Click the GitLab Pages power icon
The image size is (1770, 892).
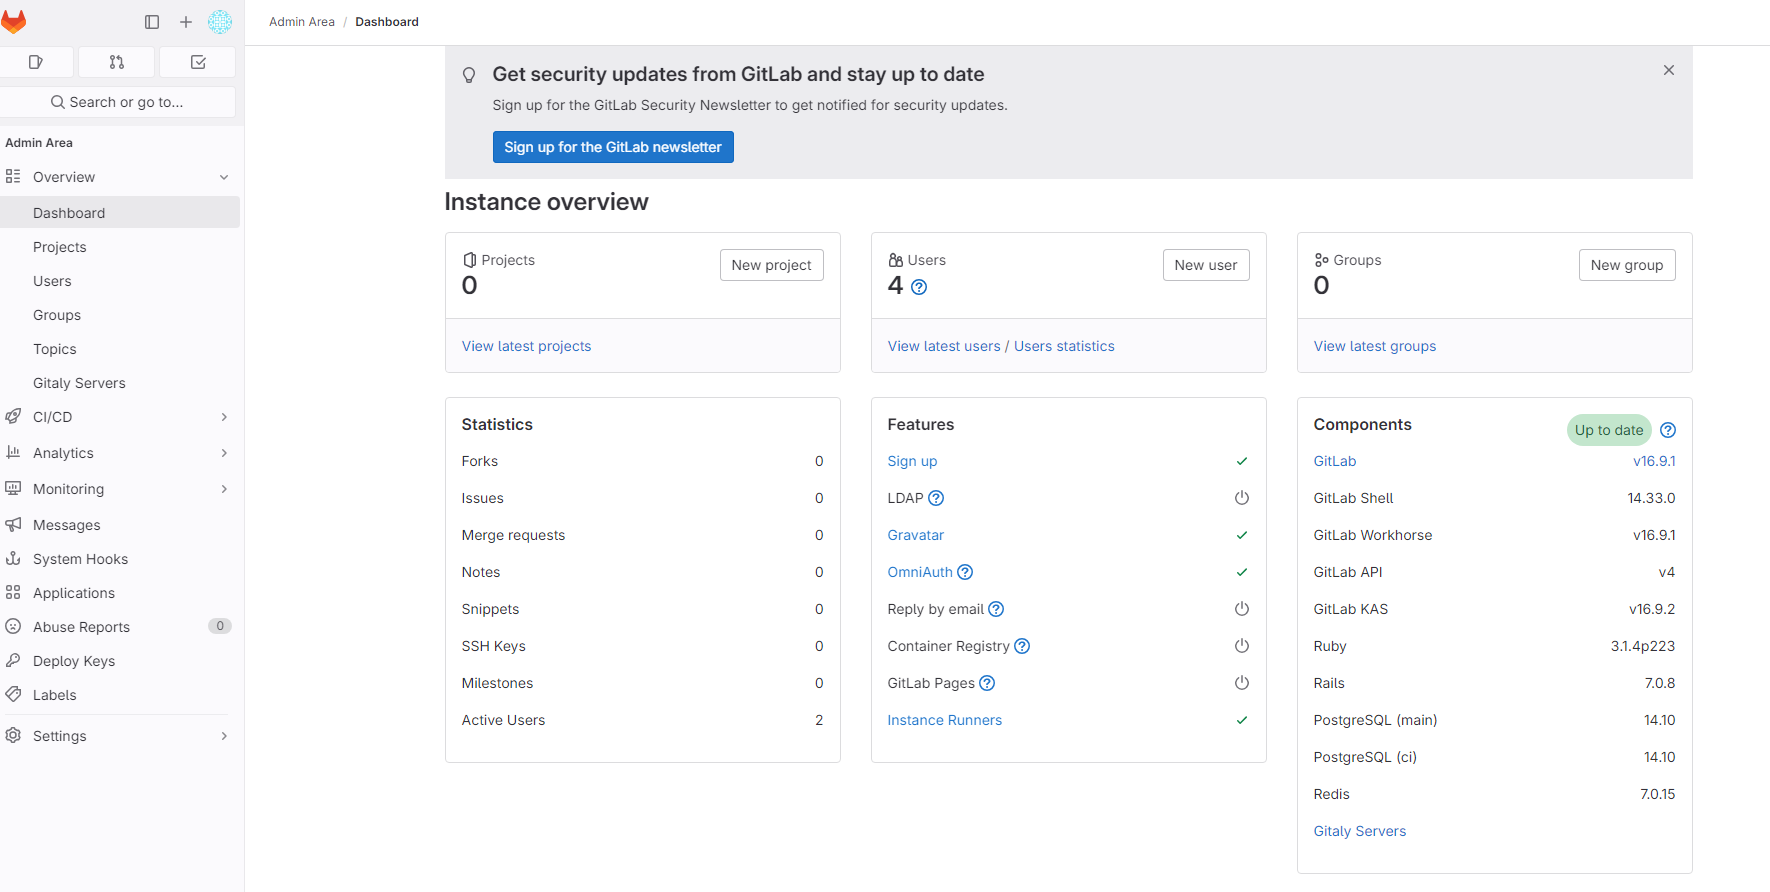coord(1242,683)
